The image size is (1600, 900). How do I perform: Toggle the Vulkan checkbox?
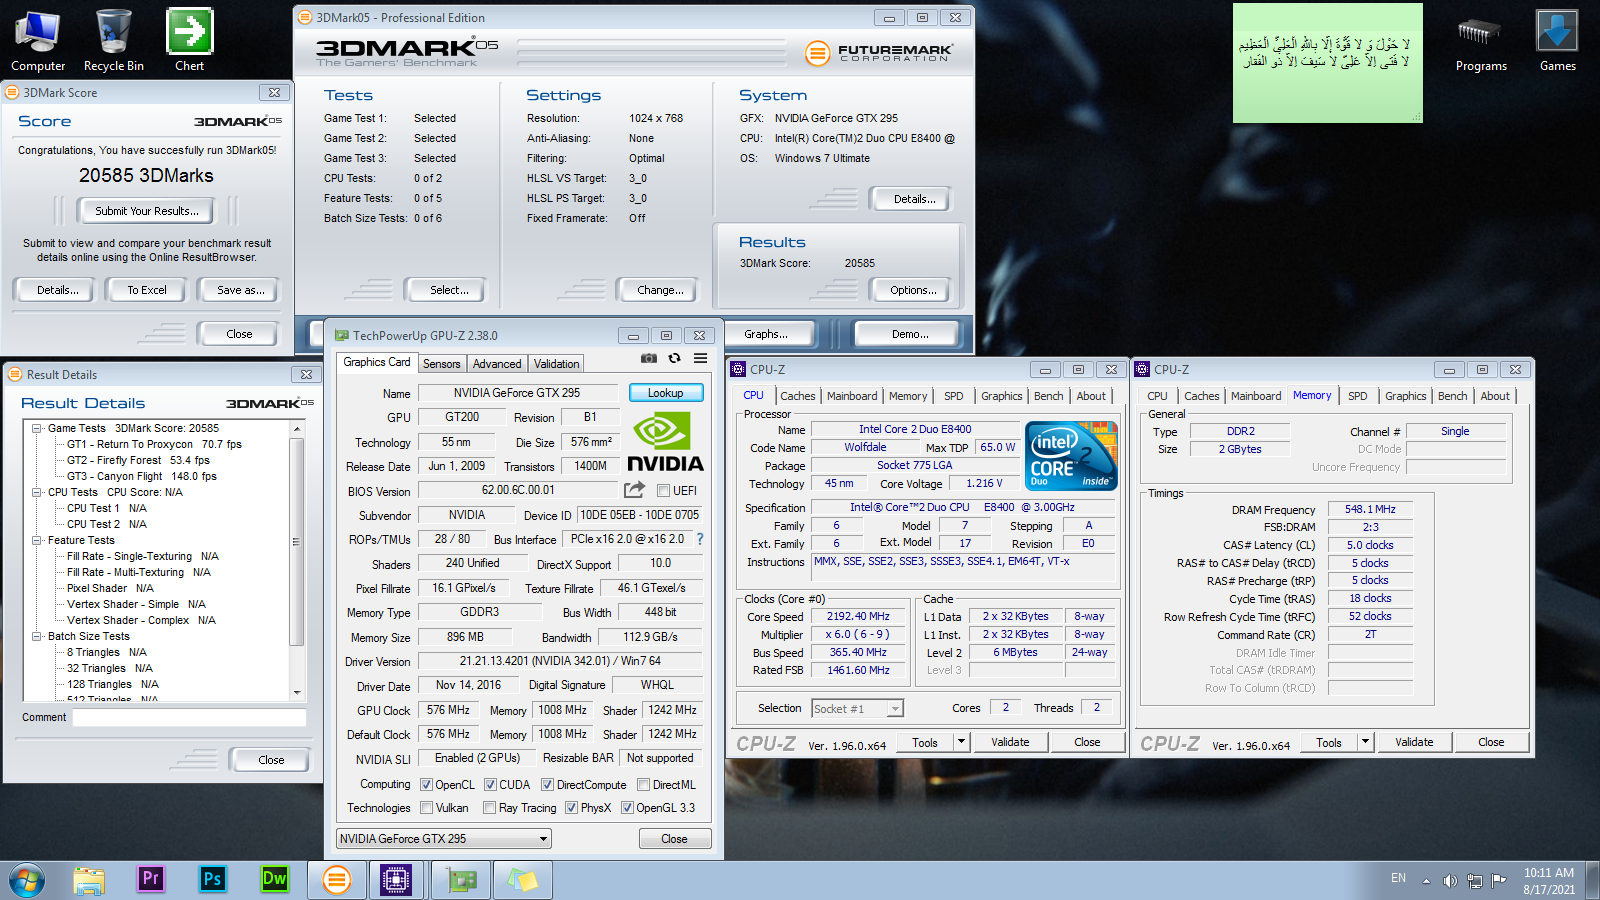point(427,808)
